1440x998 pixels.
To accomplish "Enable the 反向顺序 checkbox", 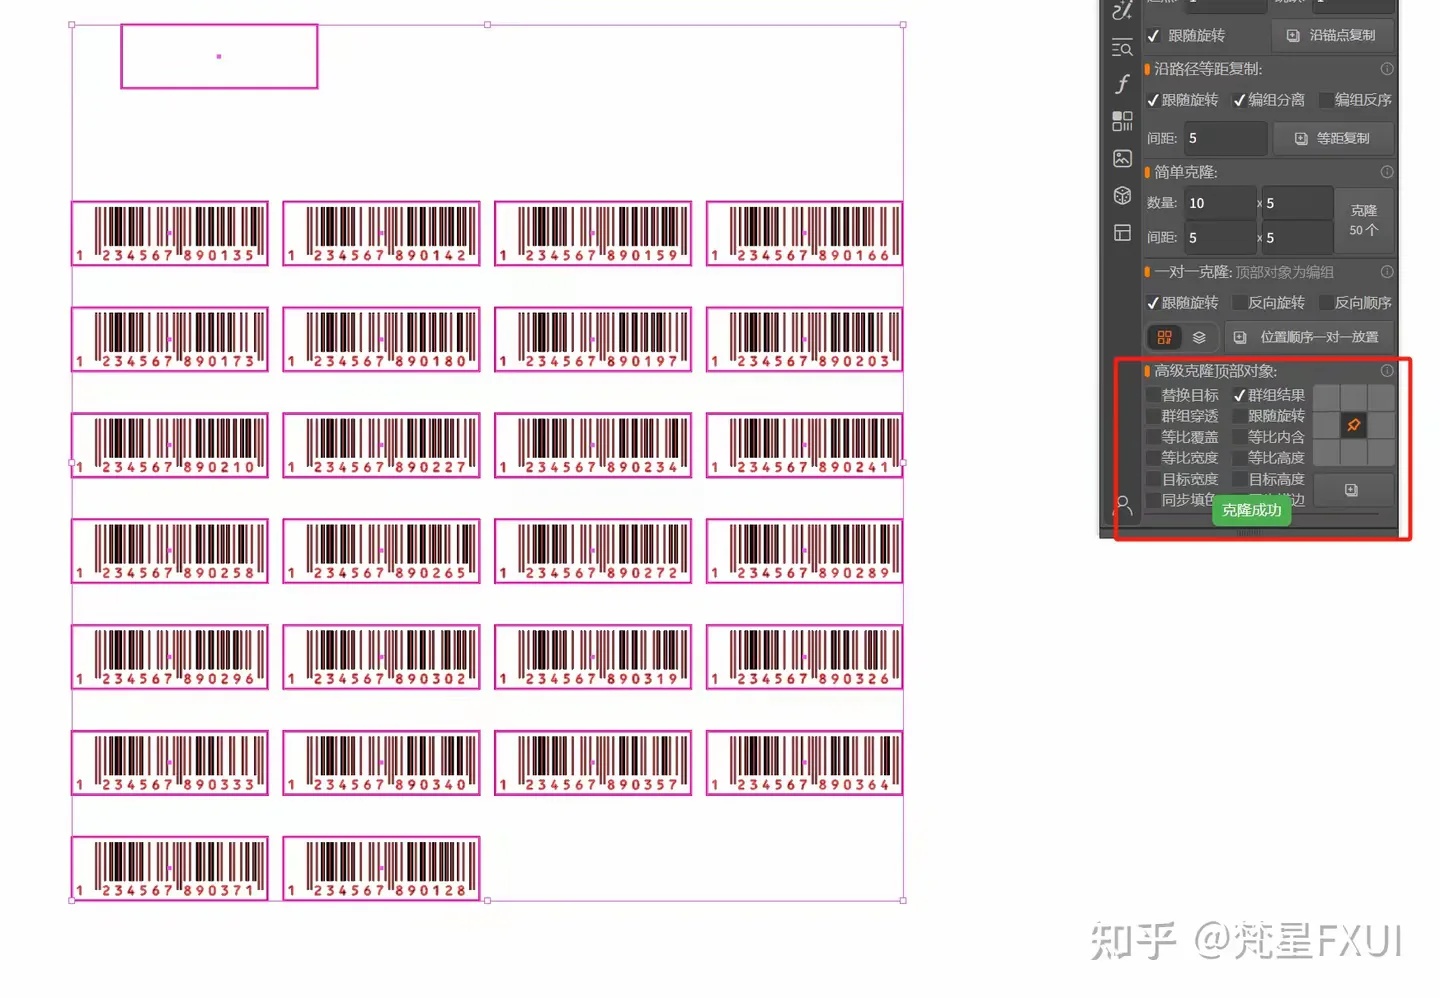I will tap(1326, 303).
